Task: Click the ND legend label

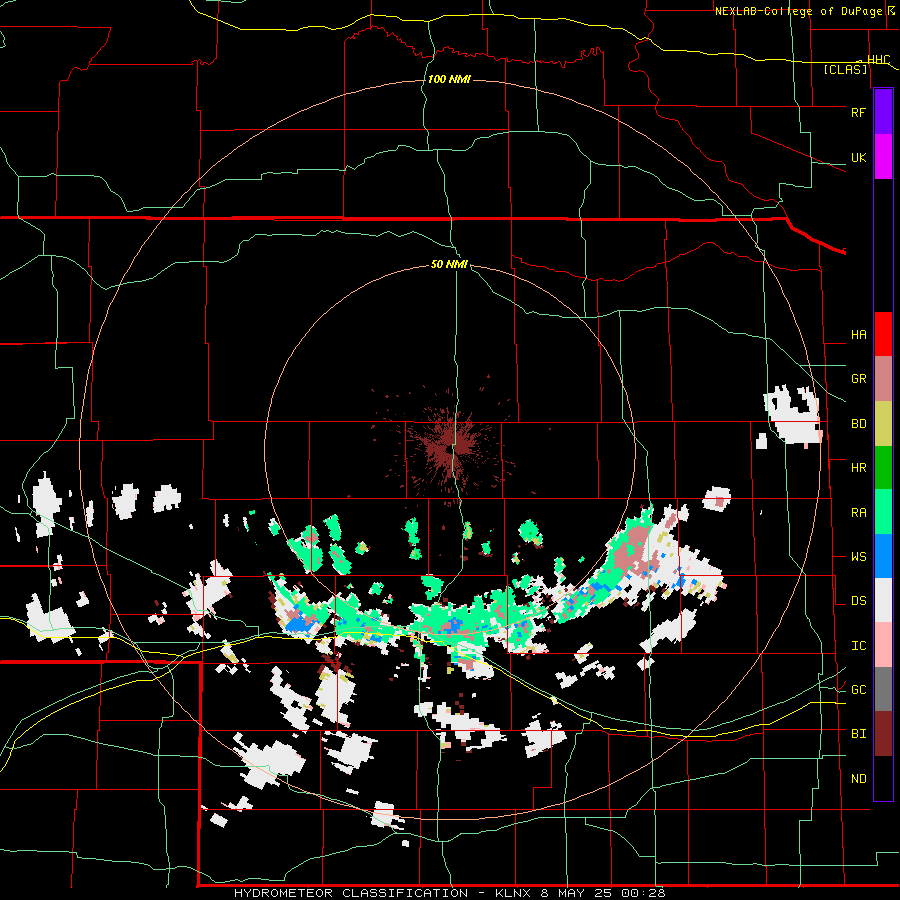Action: (858, 779)
